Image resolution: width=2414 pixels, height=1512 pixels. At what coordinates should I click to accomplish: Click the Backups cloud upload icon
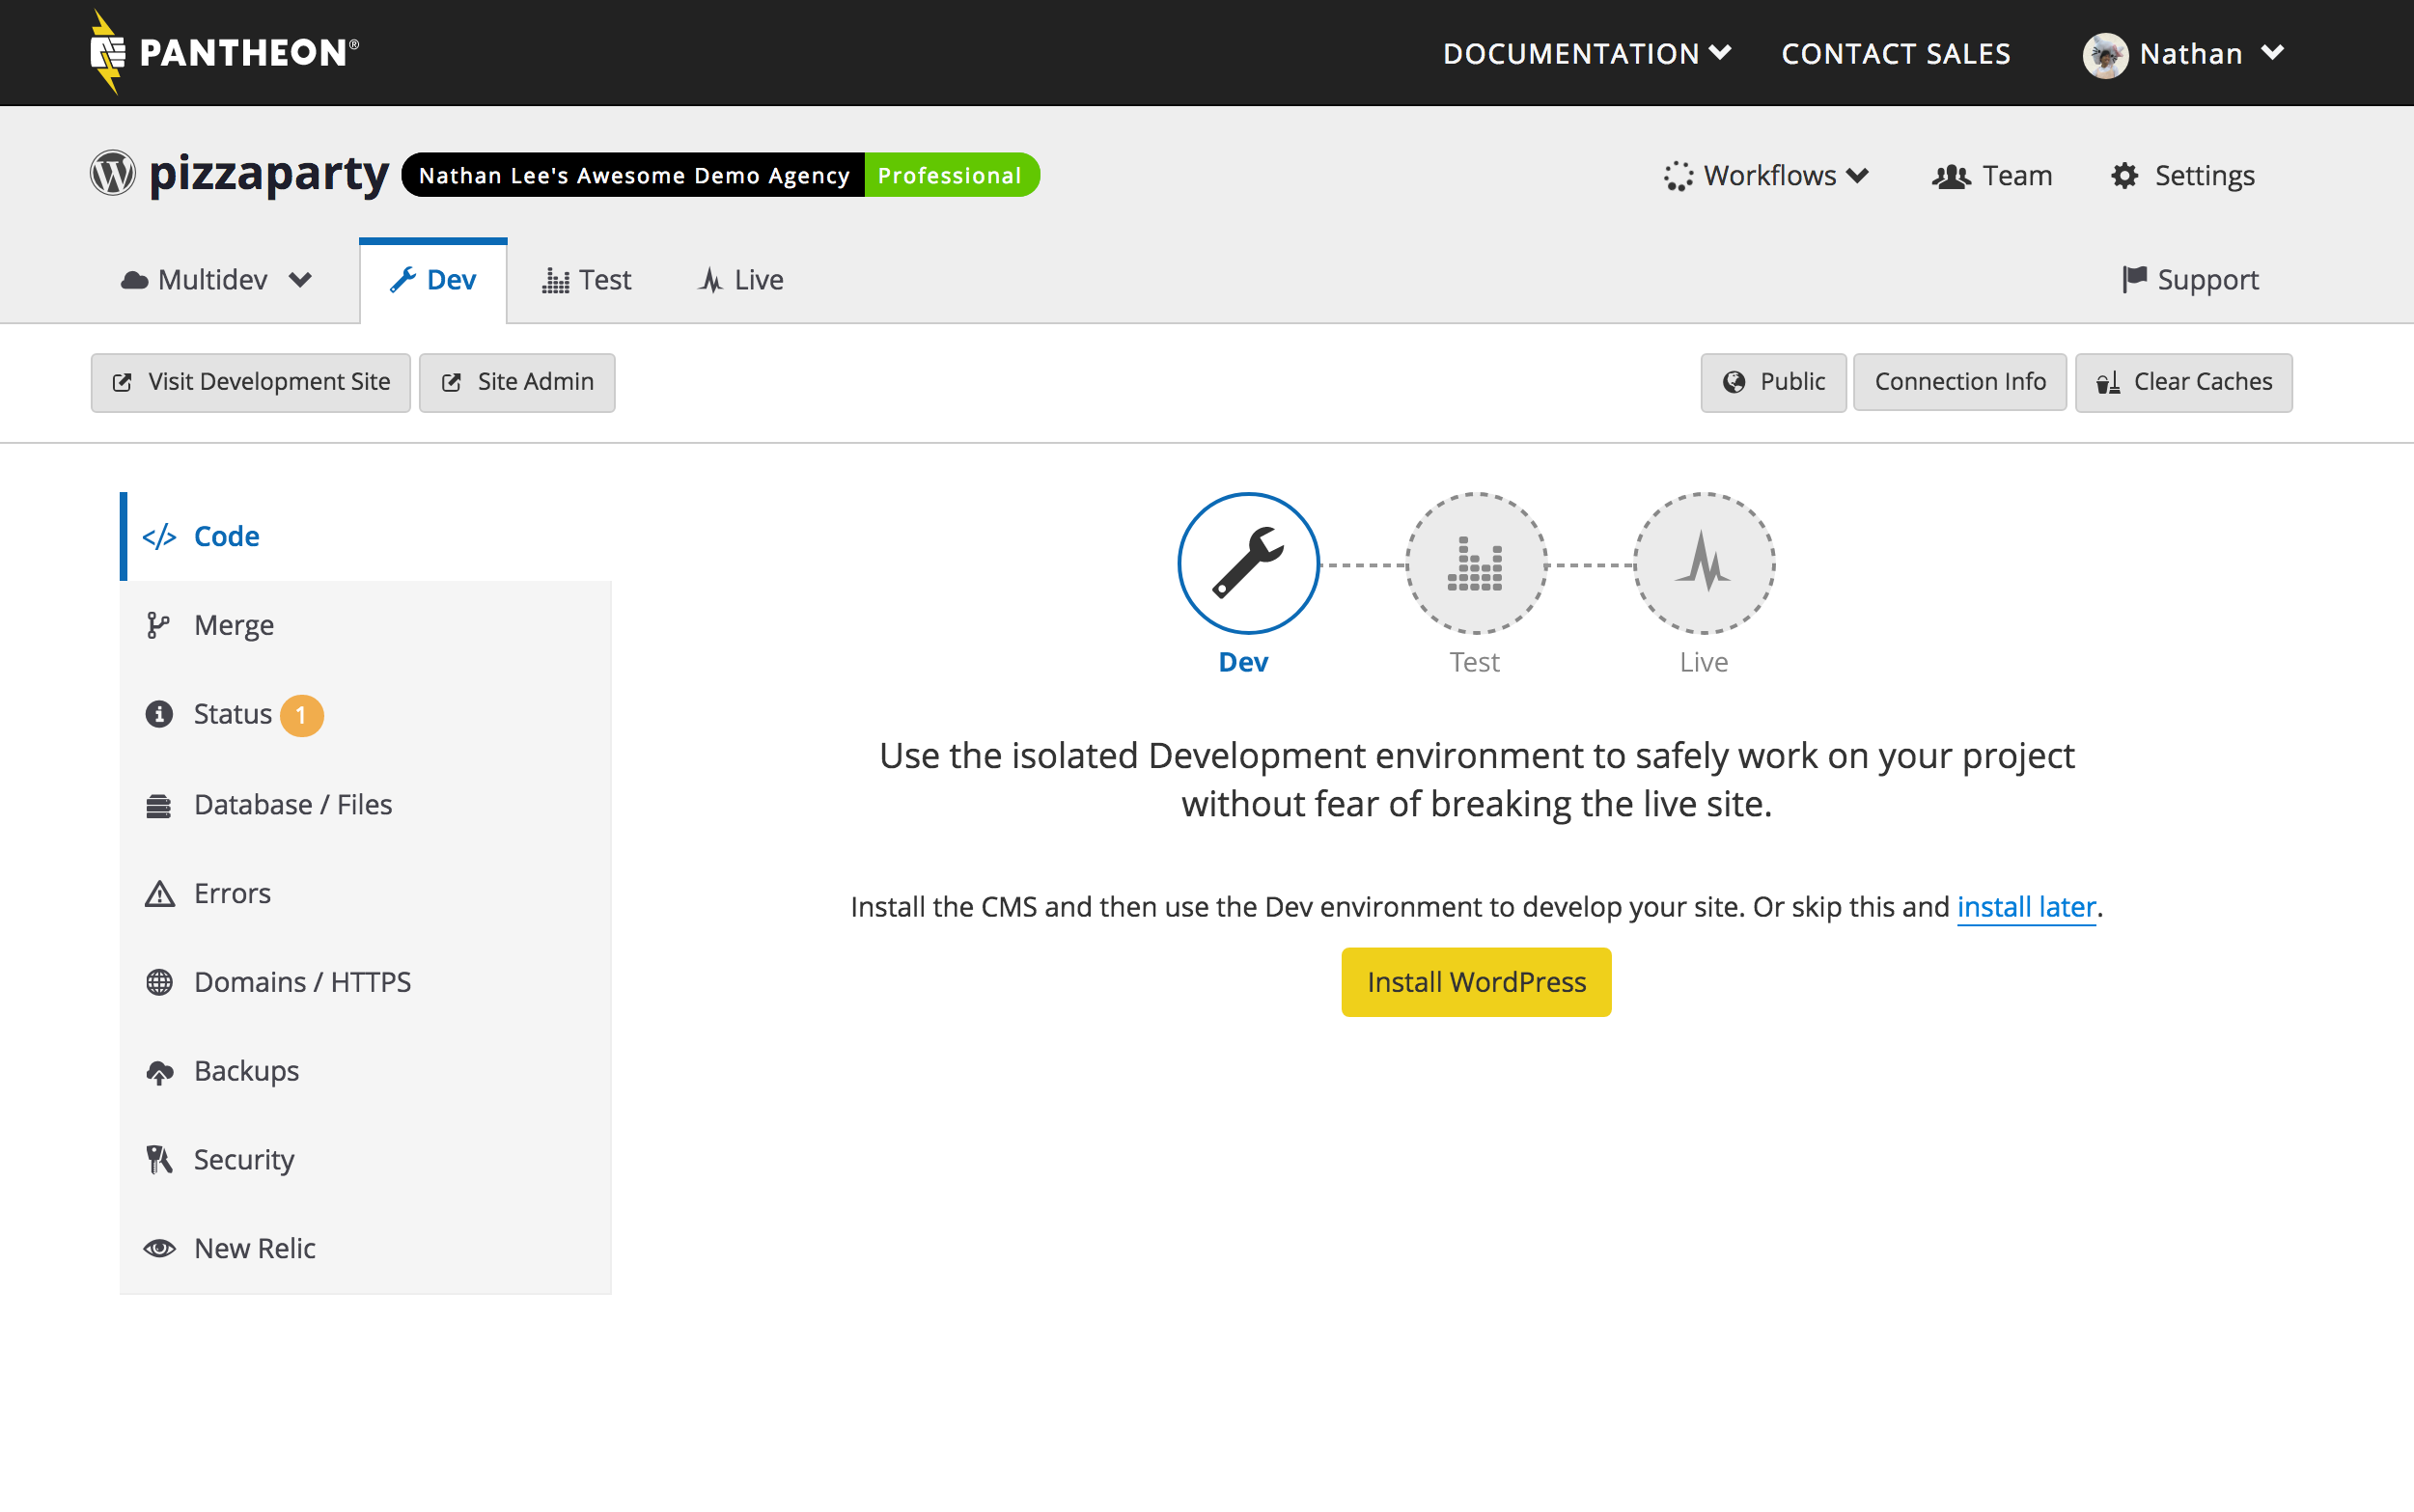pyautogui.click(x=160, y=1072)
